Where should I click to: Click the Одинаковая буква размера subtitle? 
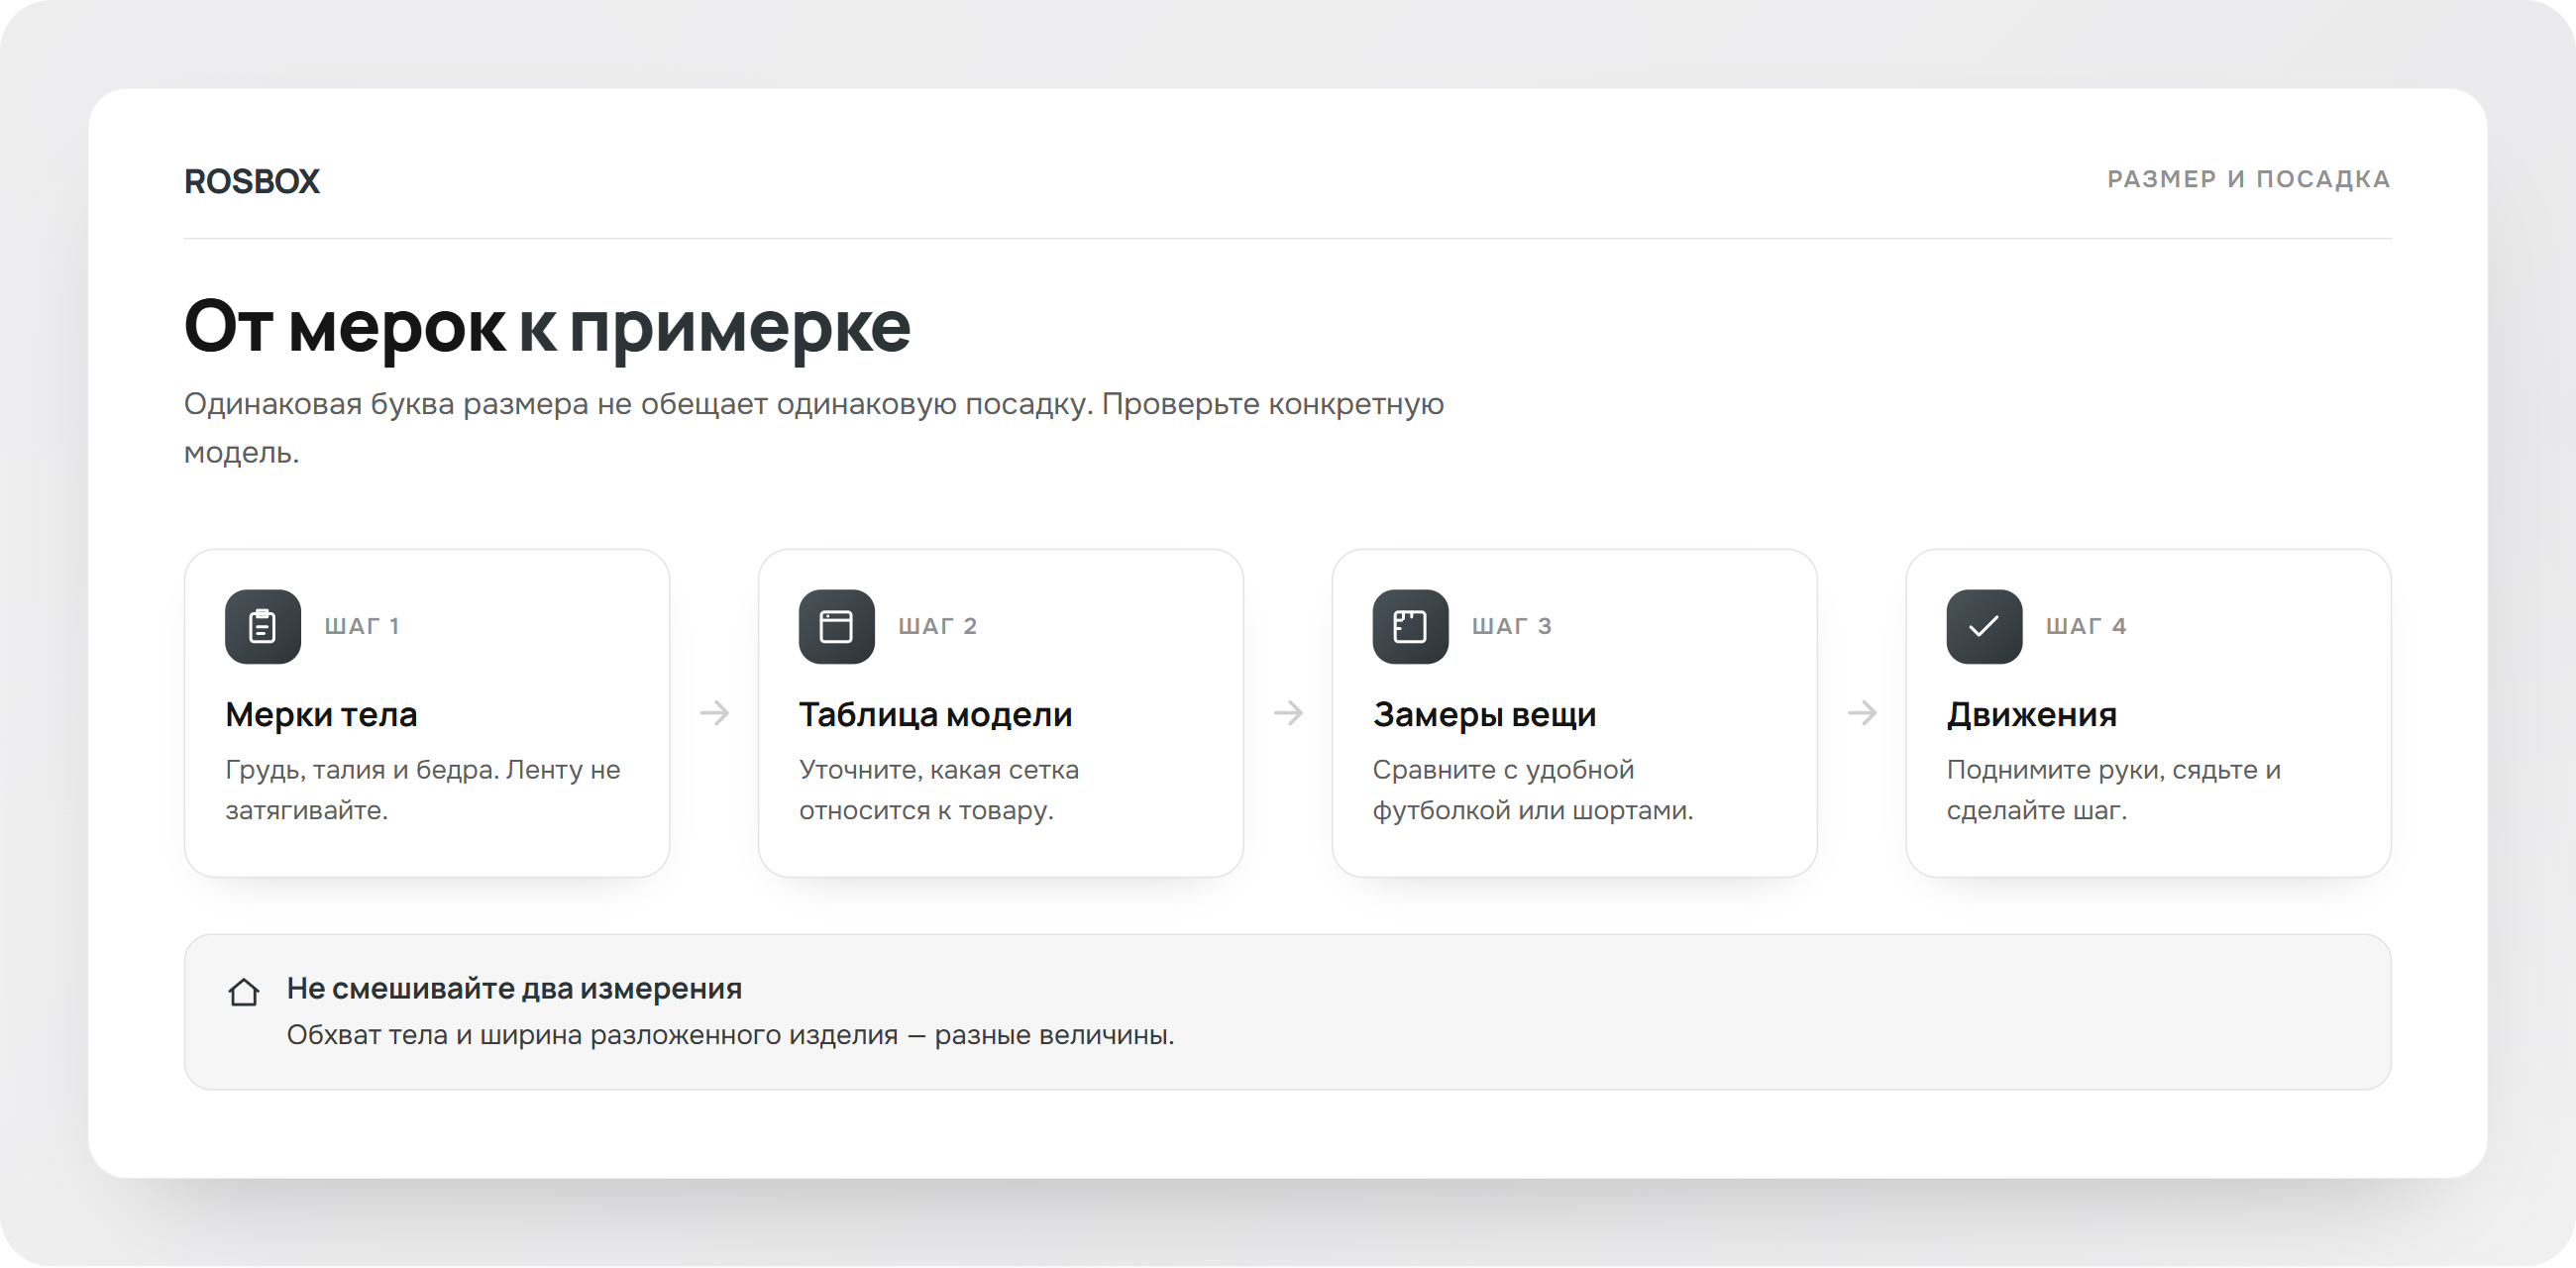813,428
